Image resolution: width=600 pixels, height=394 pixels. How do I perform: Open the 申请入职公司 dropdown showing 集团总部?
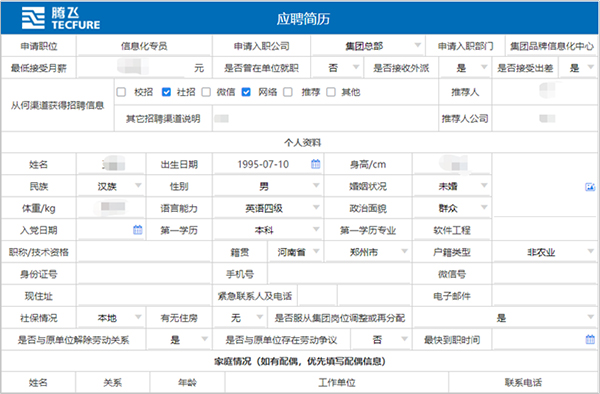pyautogui.click(x=367, y=46)
